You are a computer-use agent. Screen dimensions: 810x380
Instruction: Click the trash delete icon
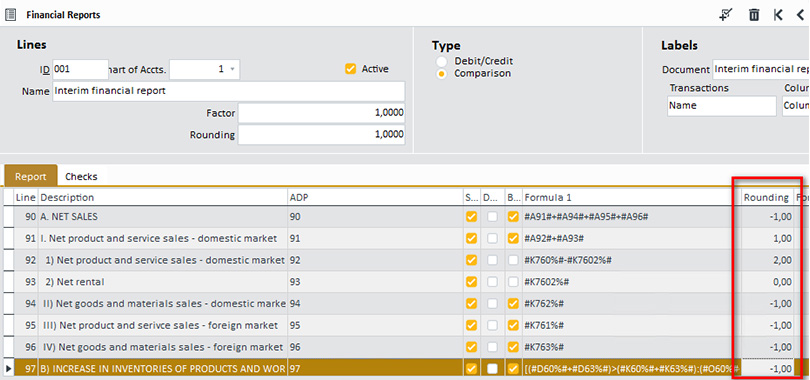coord(754,14)
